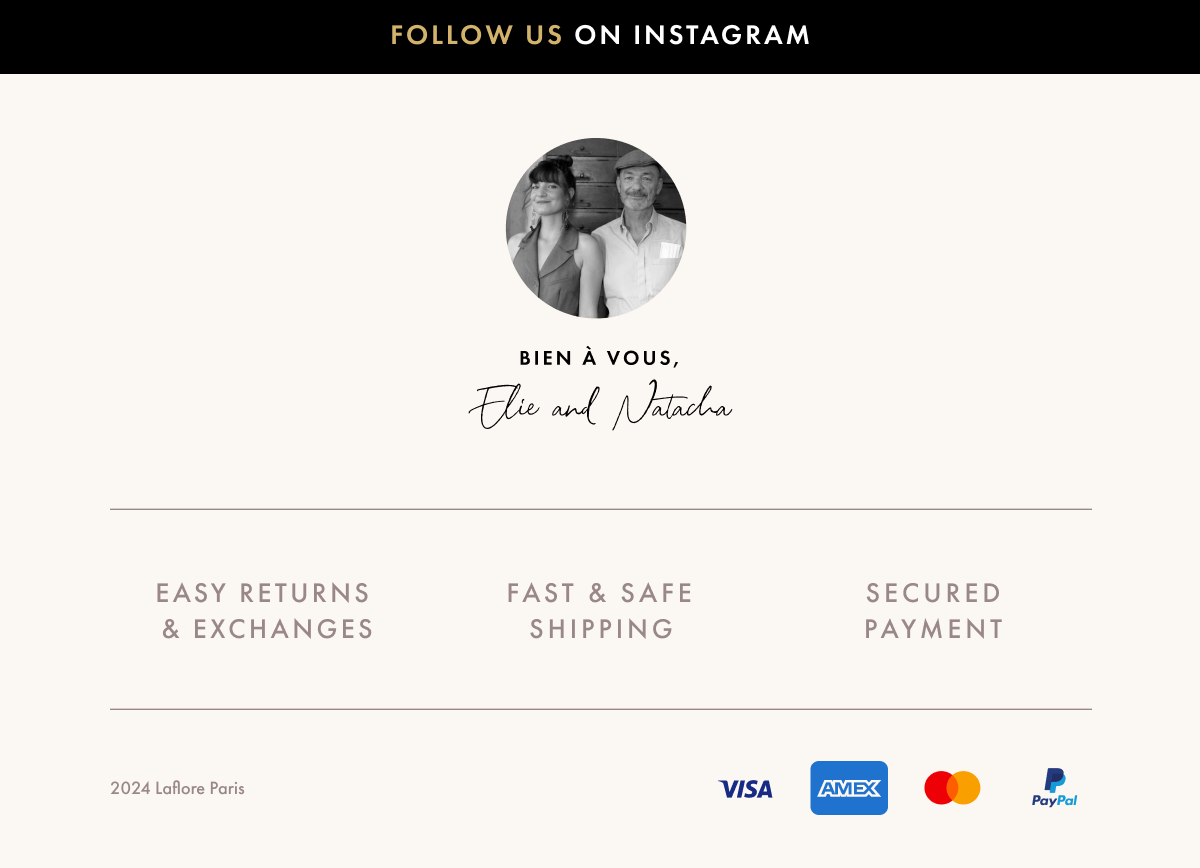This screenshot has height=868, width=1200.
Task: Click the "2024 Laflore Paris" copyright text
Action: point(177,788)
